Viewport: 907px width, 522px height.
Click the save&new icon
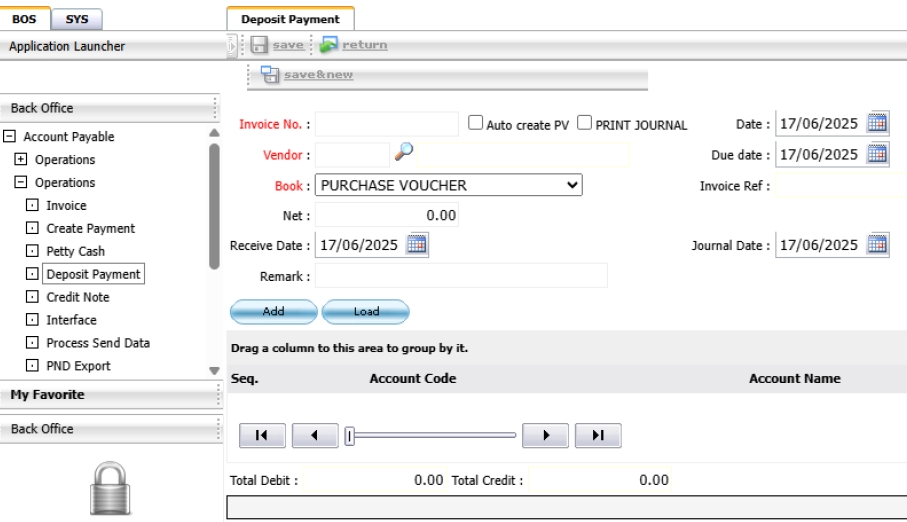tap(270, 75)
